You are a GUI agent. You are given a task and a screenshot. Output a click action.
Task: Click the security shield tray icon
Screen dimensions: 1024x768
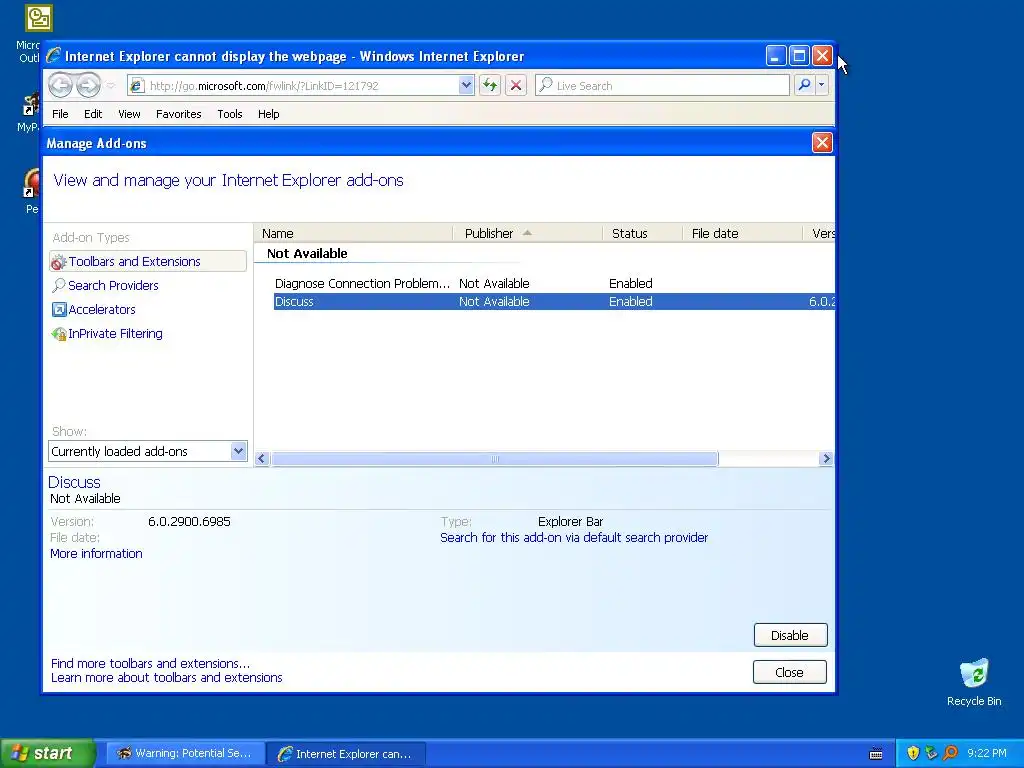point(913,754)
